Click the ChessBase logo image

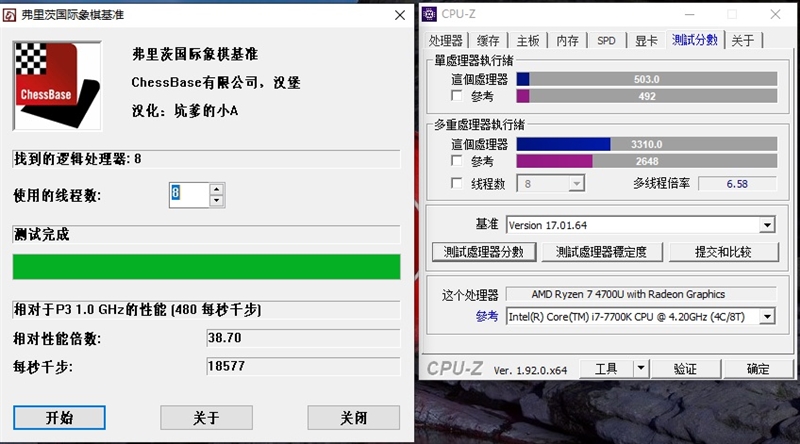(x=57, y=86)
